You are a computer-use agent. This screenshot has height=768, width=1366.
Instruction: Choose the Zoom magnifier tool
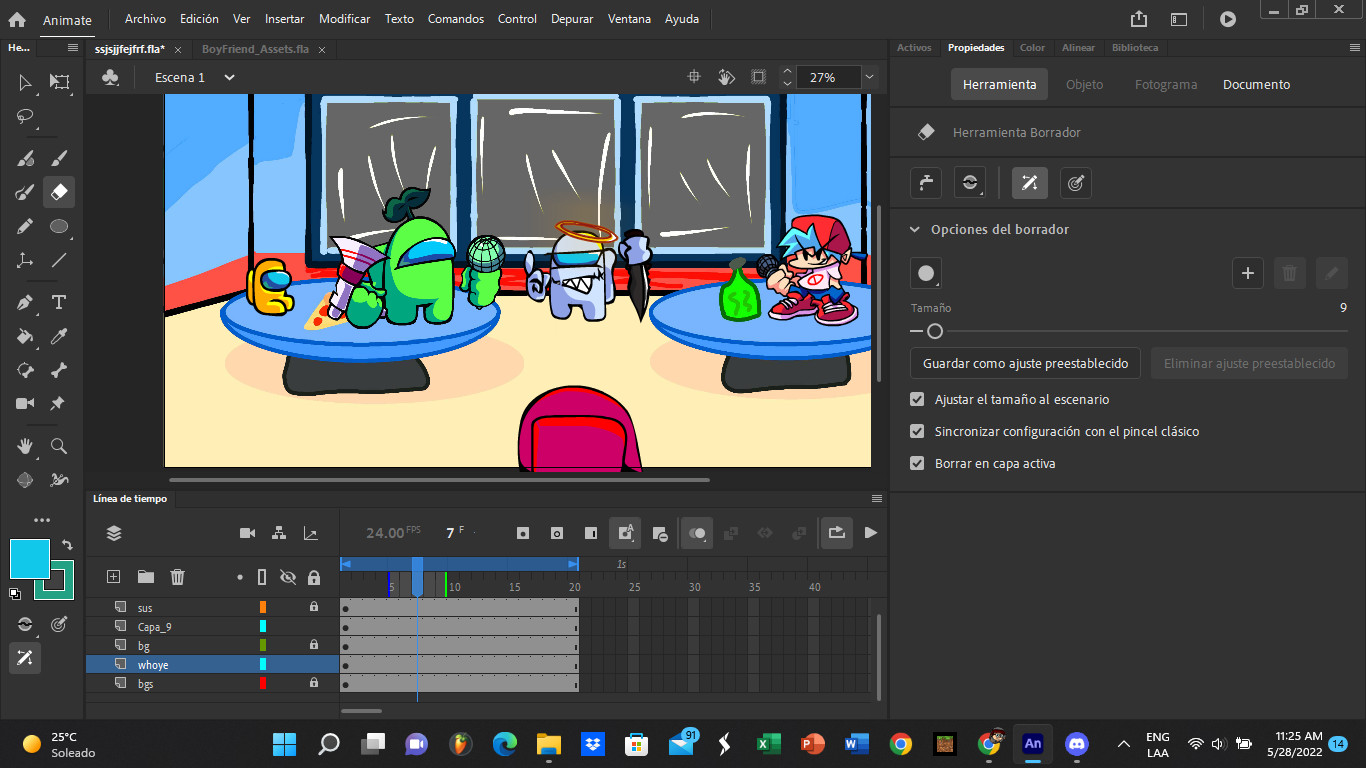pos(59,446)
